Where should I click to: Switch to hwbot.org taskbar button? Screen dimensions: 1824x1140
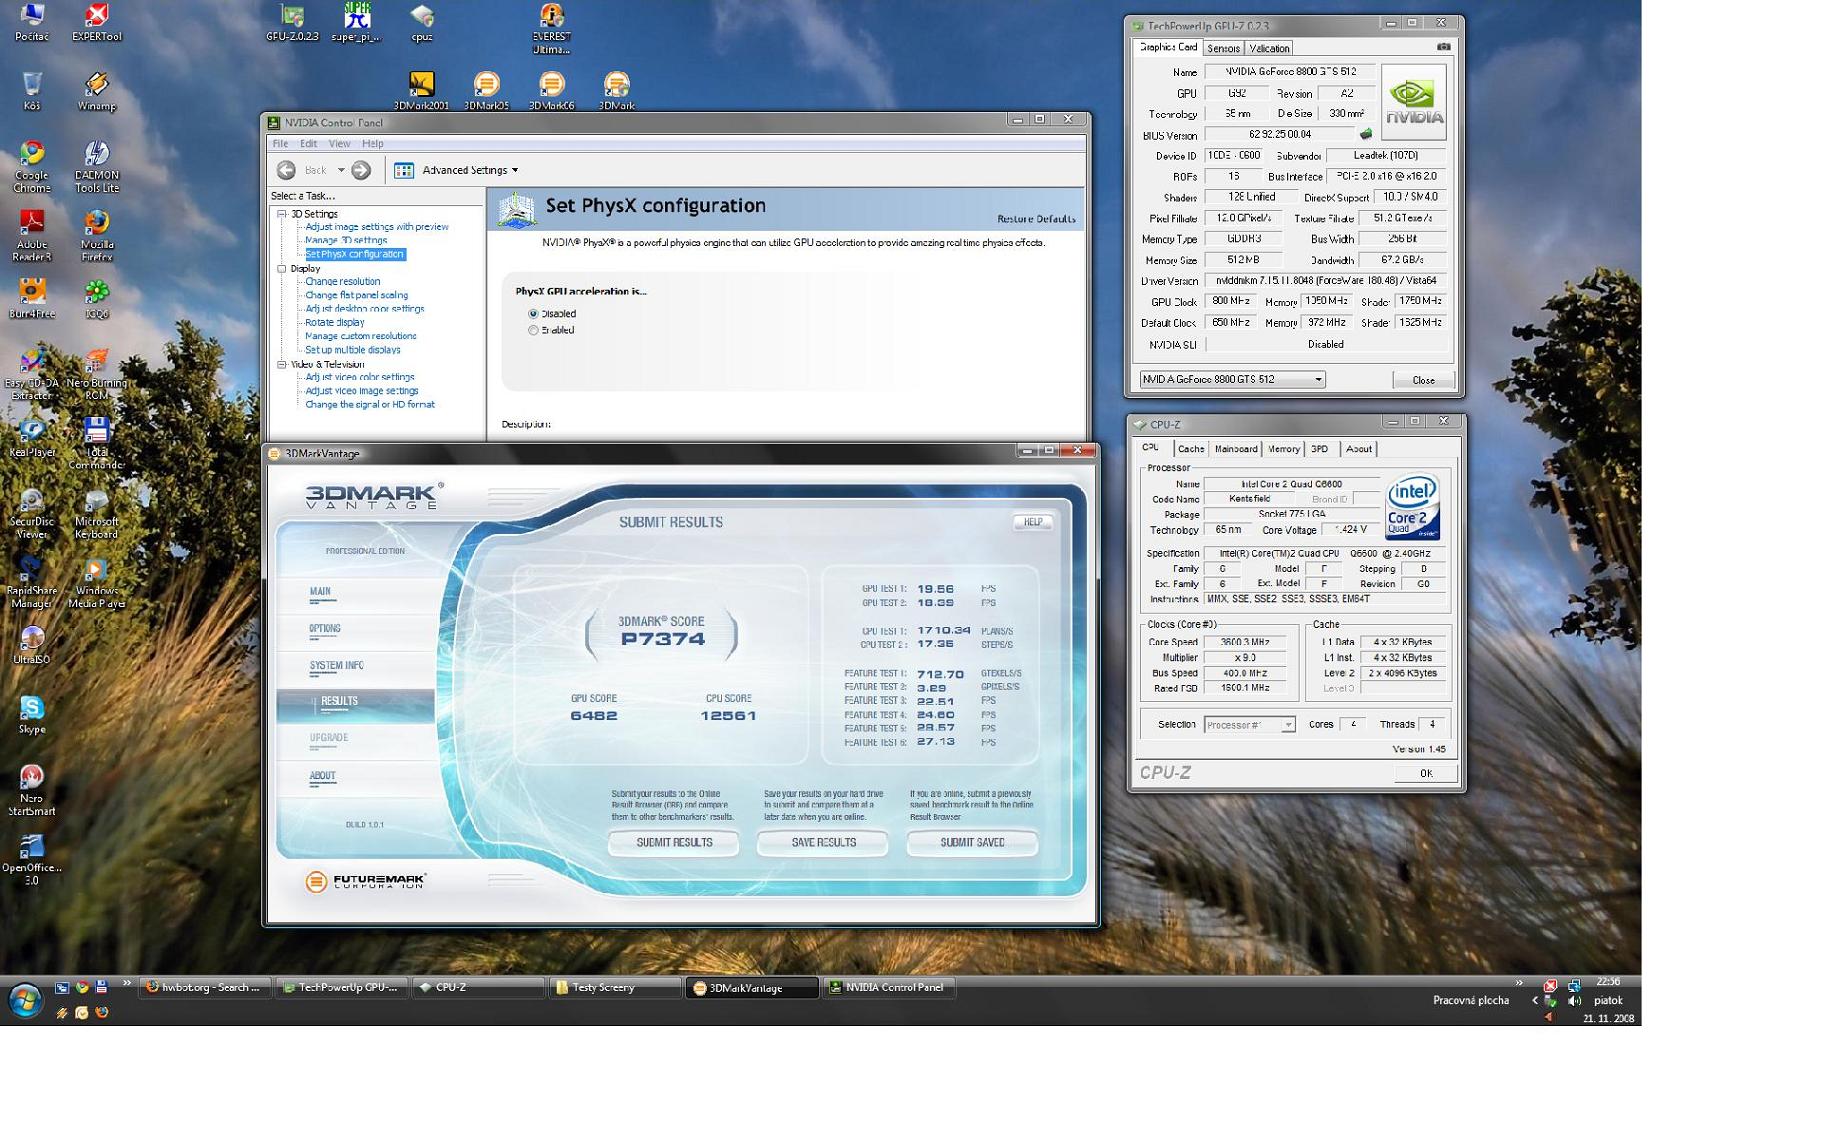(203, 988)
